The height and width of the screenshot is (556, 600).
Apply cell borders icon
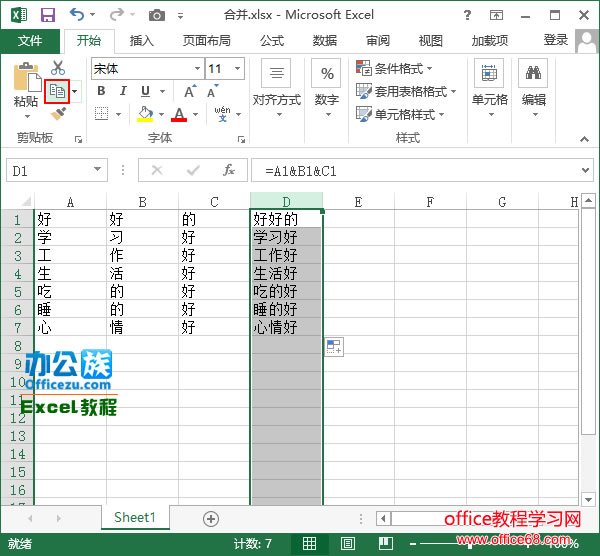pyautogui.click(x=101, y=114)
